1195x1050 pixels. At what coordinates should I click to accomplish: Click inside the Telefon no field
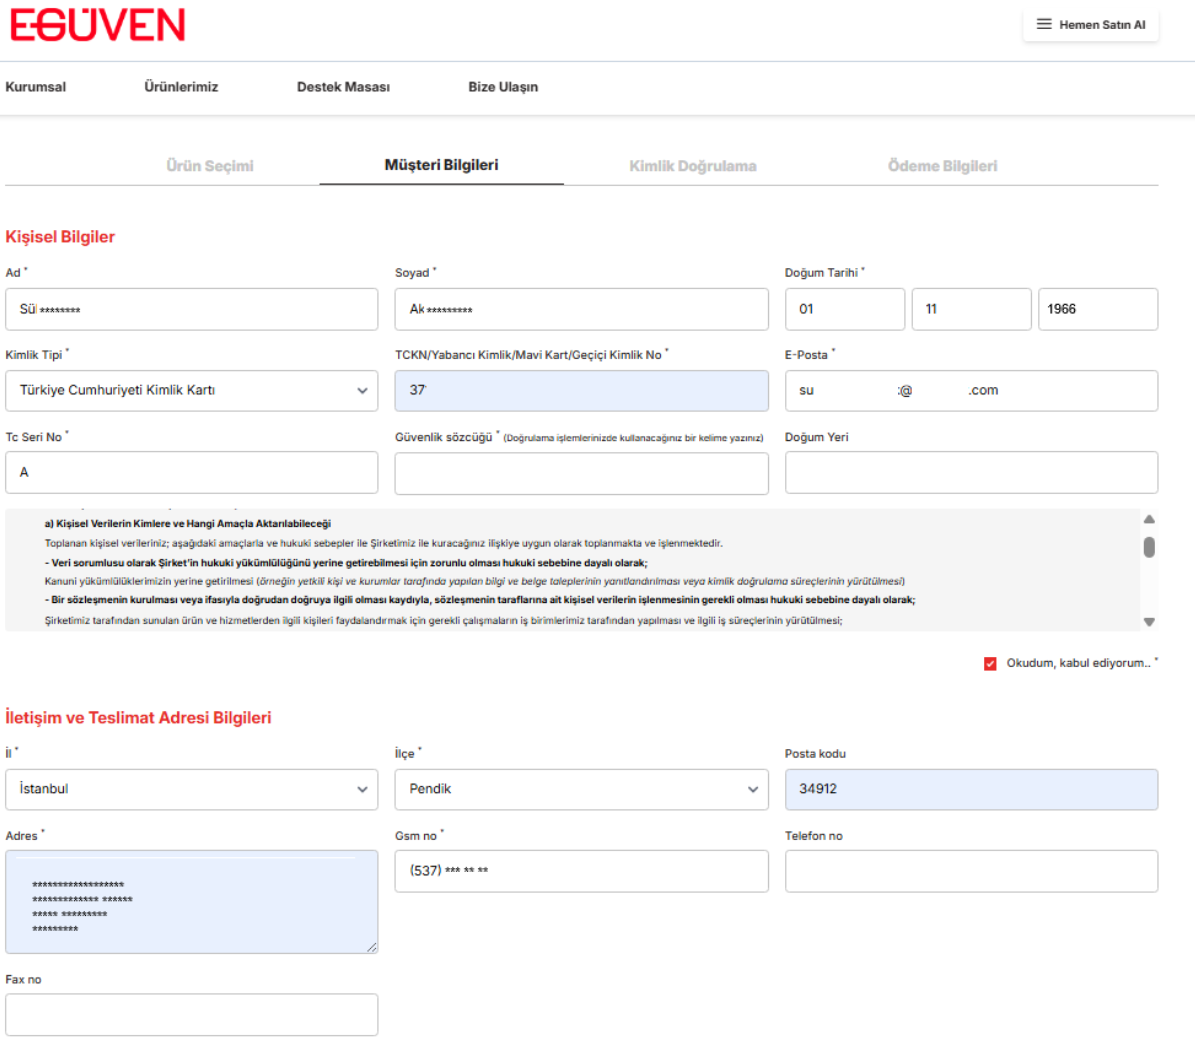971,871
